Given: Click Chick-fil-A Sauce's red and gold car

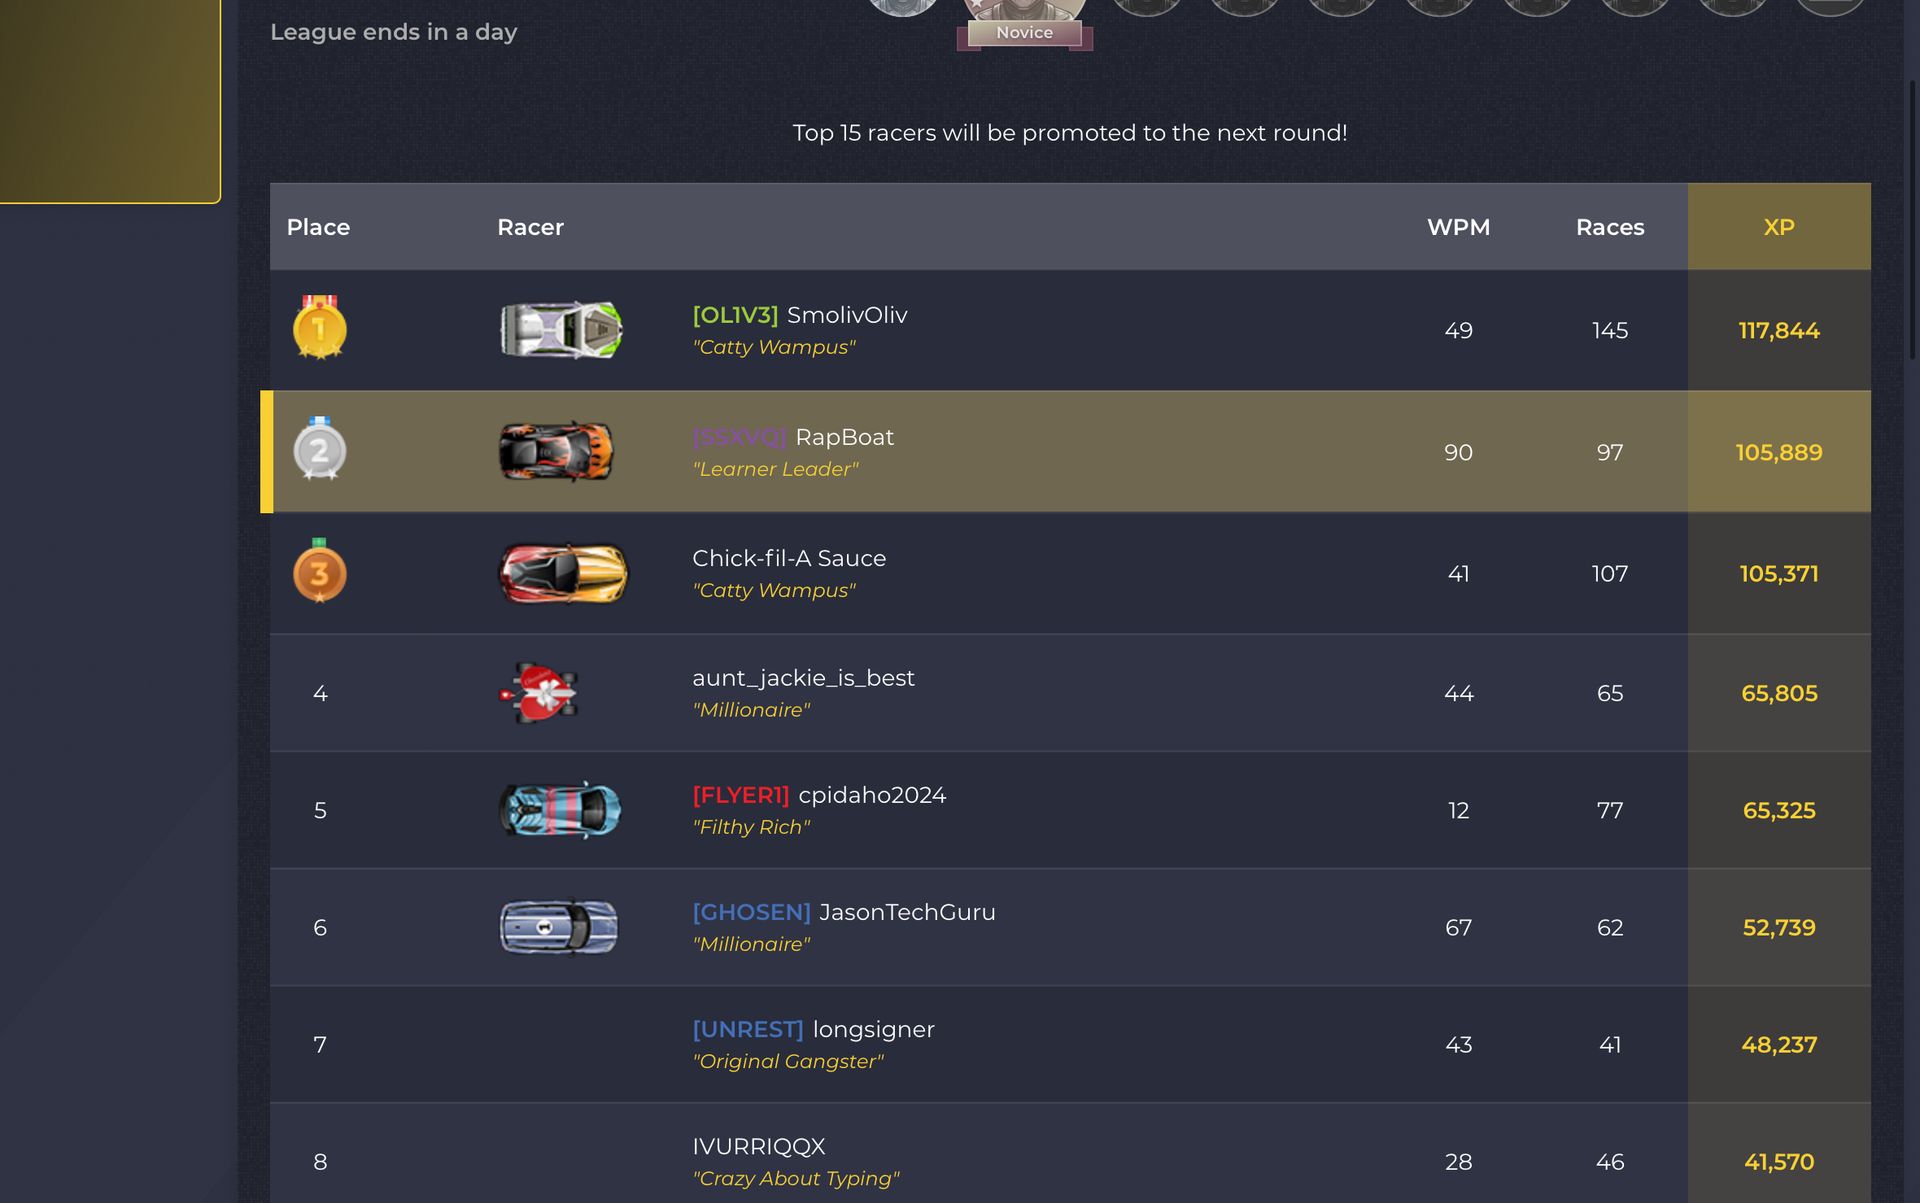Looking at the screenshot, I should [x=563, y=573].
